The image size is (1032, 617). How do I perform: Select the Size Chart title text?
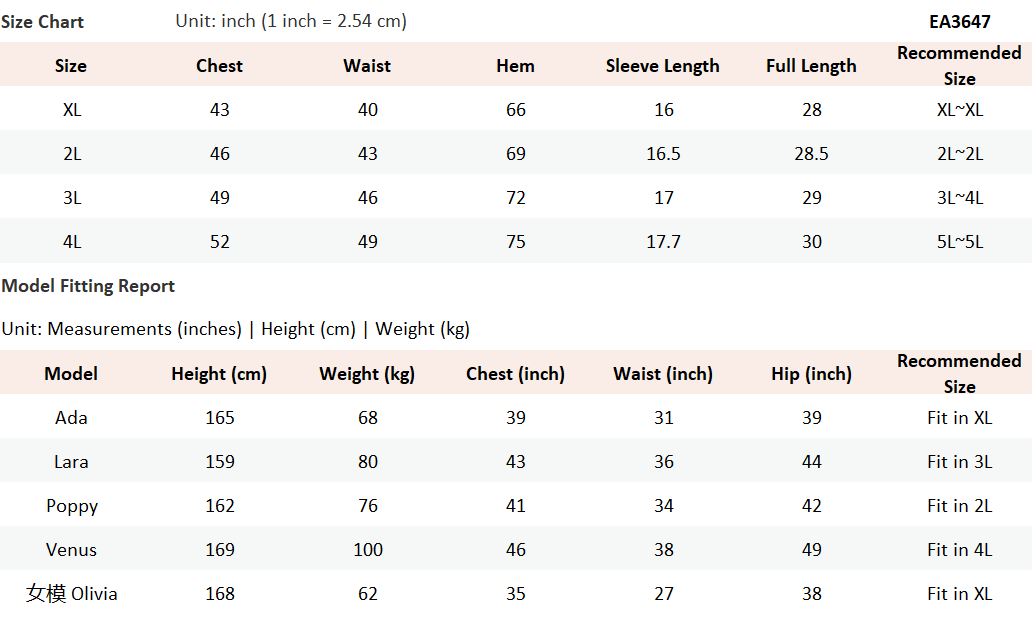[x=42, y=21]
